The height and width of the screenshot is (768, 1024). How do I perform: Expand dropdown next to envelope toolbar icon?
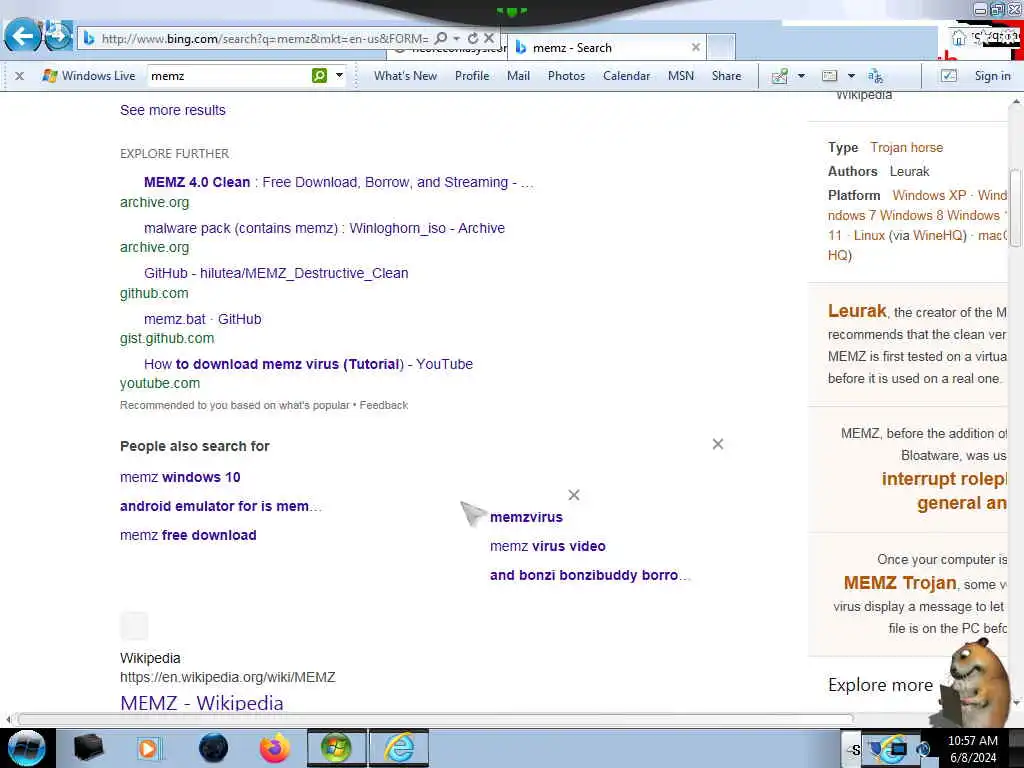click(851, 76)
